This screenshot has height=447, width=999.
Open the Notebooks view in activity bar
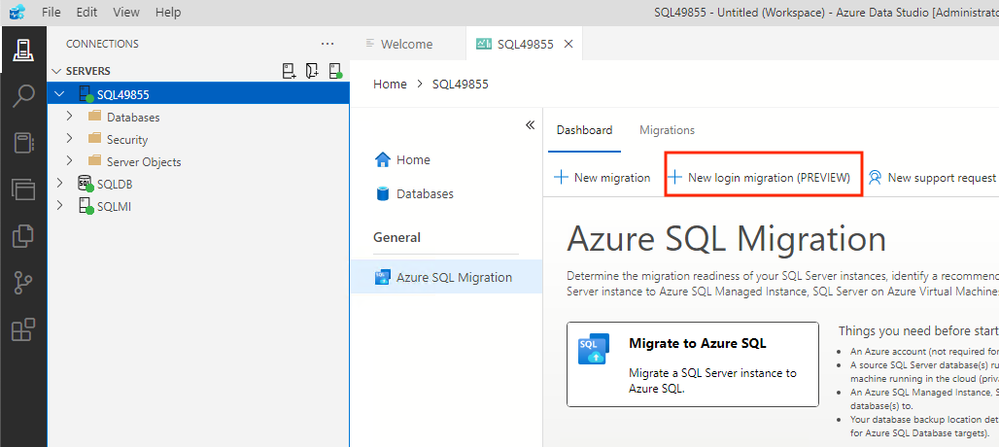click(23, 143)
